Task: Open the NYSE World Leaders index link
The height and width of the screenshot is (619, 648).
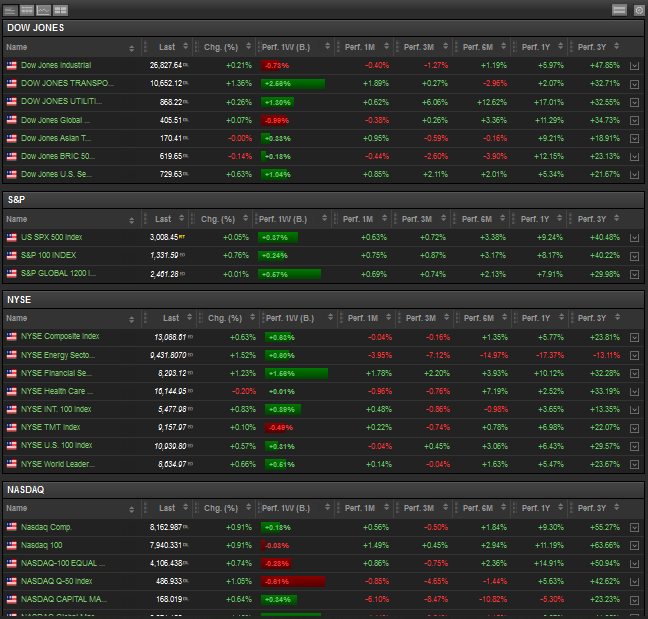Action: coord(56,463)
